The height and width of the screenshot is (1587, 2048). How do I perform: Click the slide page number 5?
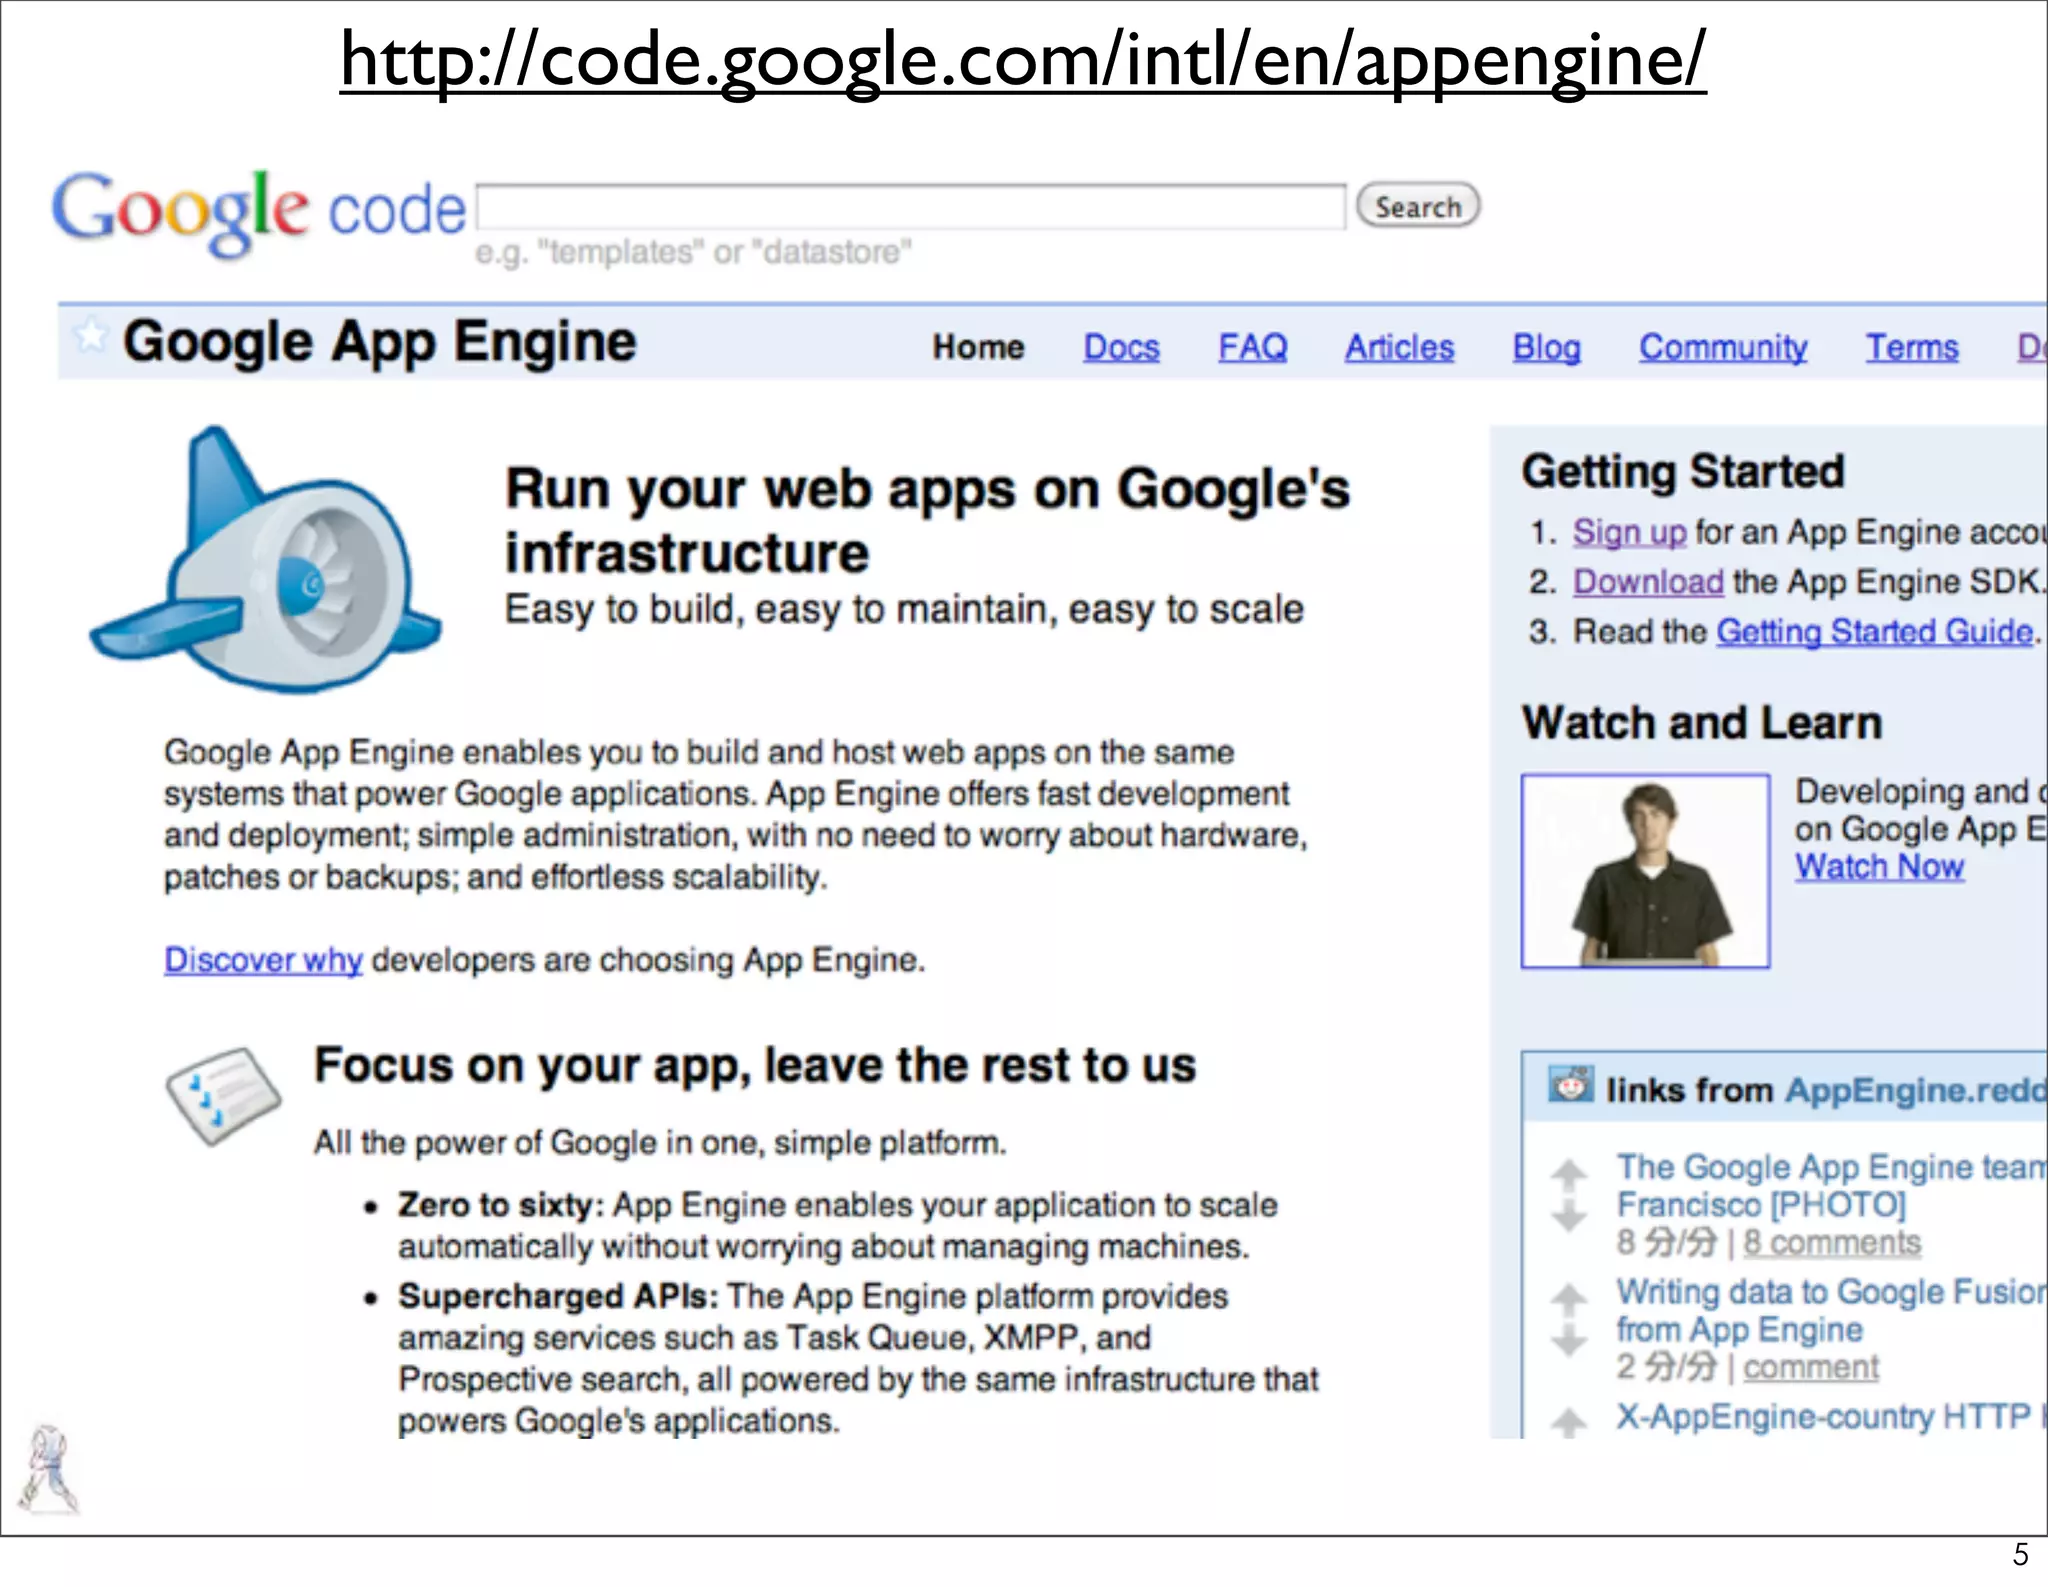(2020, 1555)
